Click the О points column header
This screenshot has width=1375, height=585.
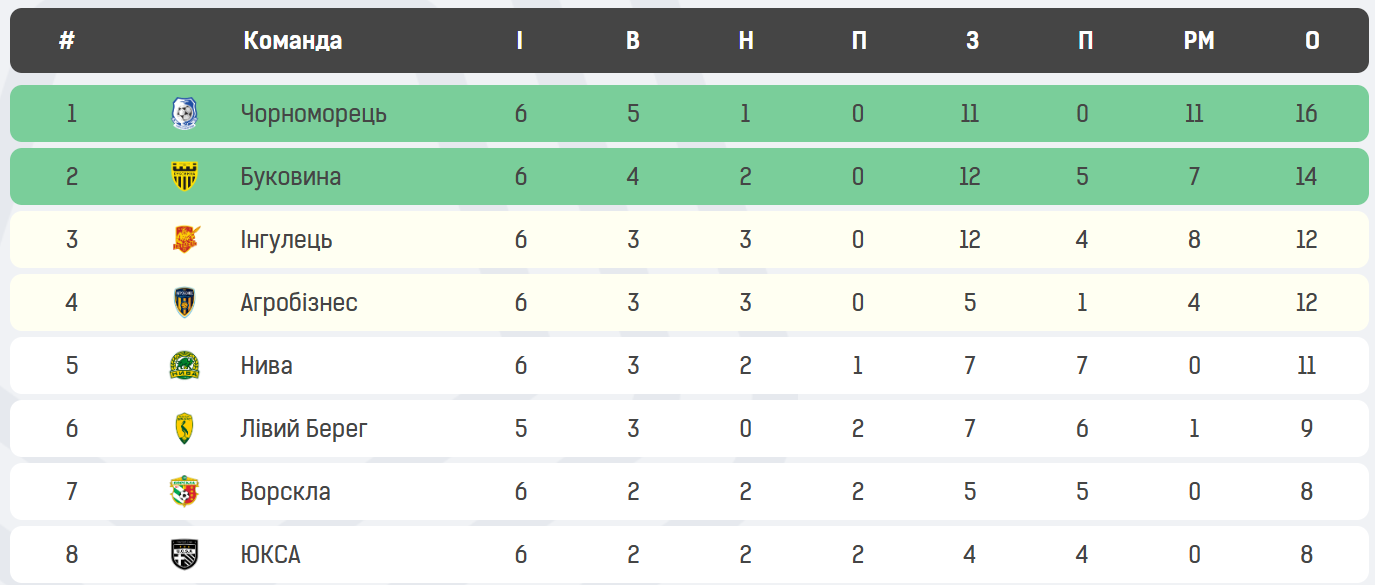[x=1312, y=41]
